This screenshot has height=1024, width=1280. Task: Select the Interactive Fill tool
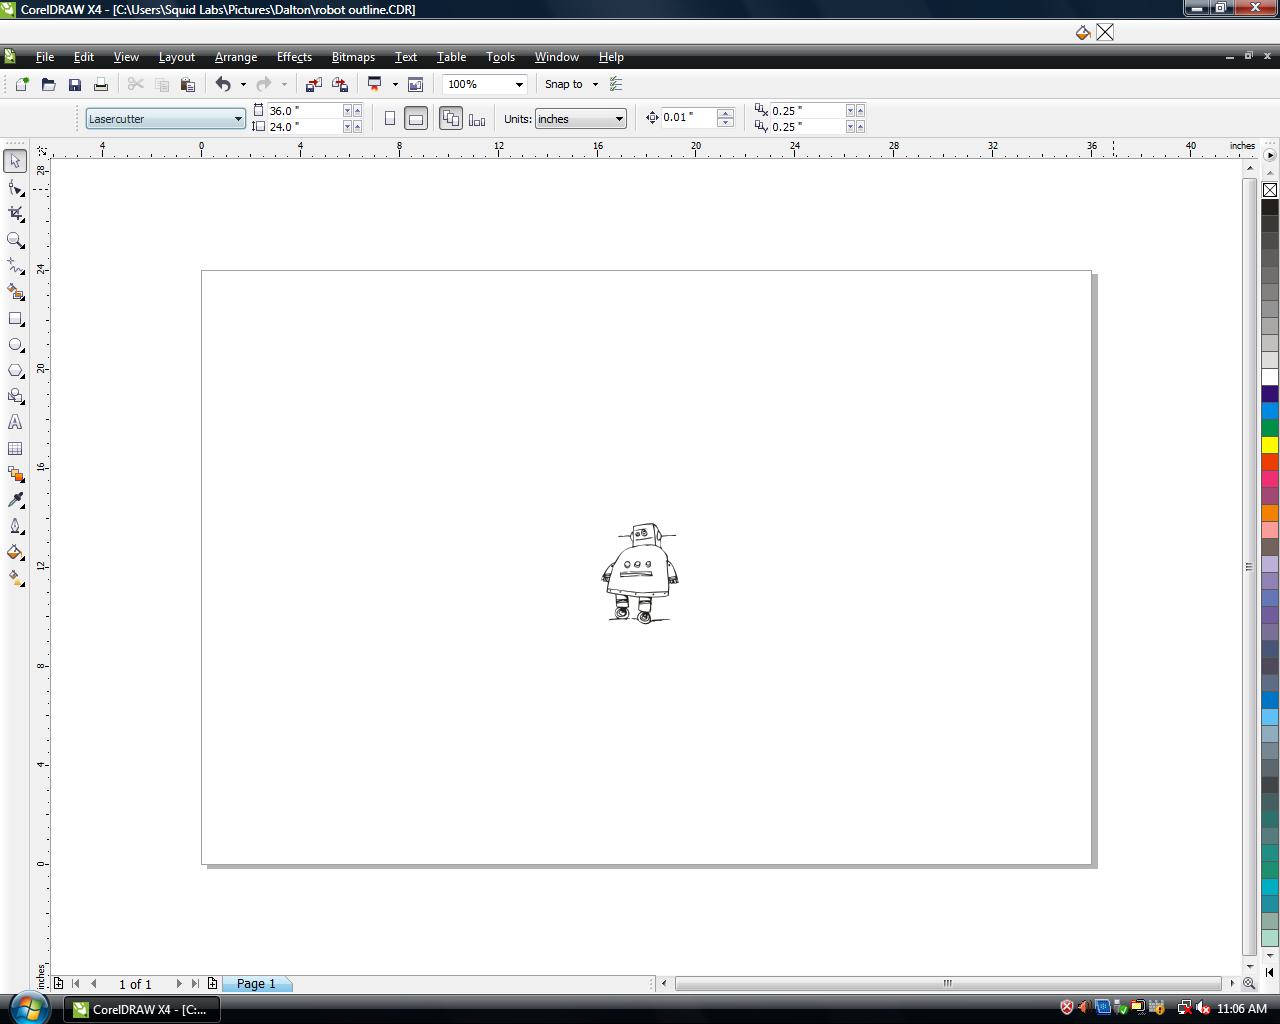pos(15,578)
